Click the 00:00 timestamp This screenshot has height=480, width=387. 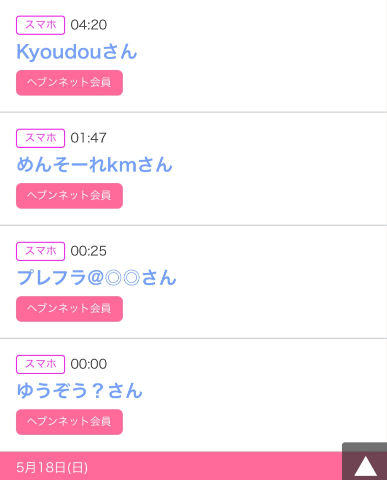pos(89,364)
